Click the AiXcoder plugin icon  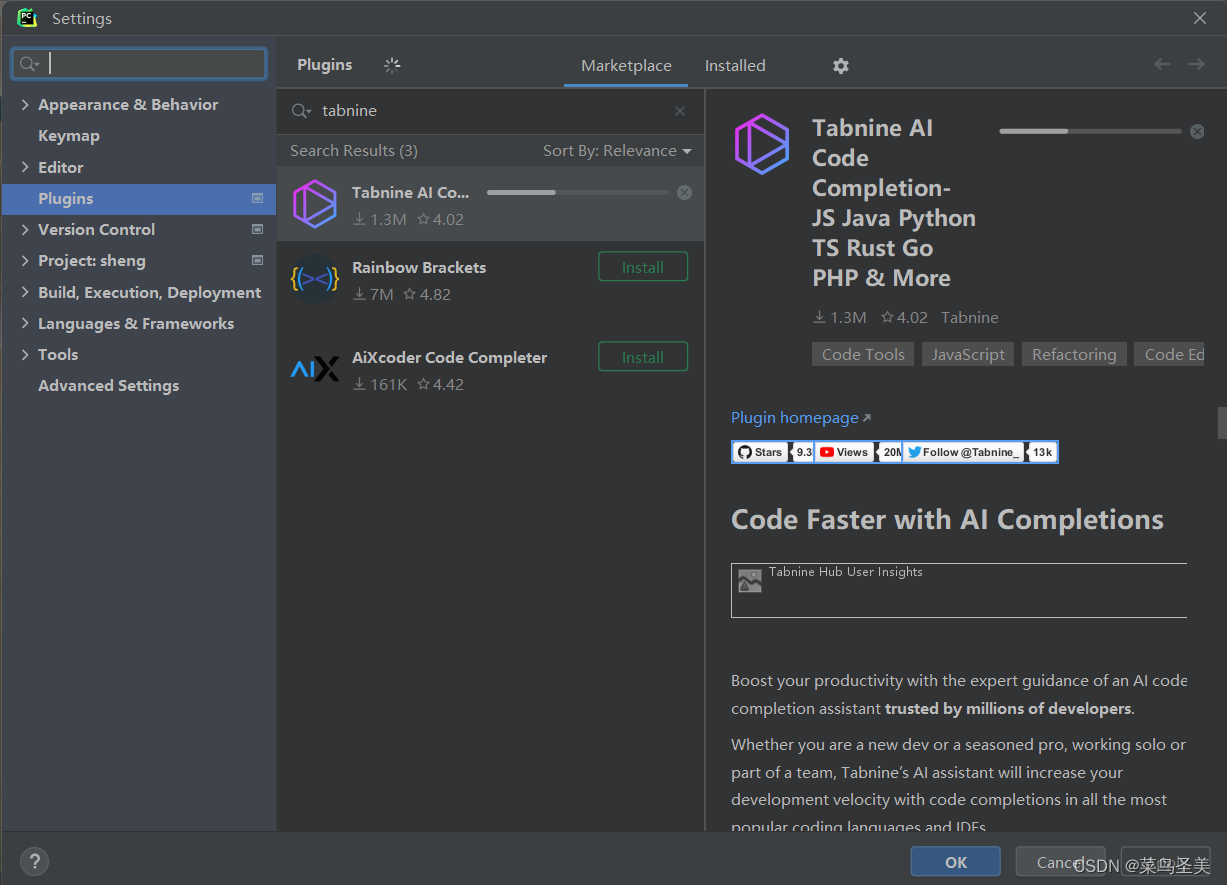315,369
